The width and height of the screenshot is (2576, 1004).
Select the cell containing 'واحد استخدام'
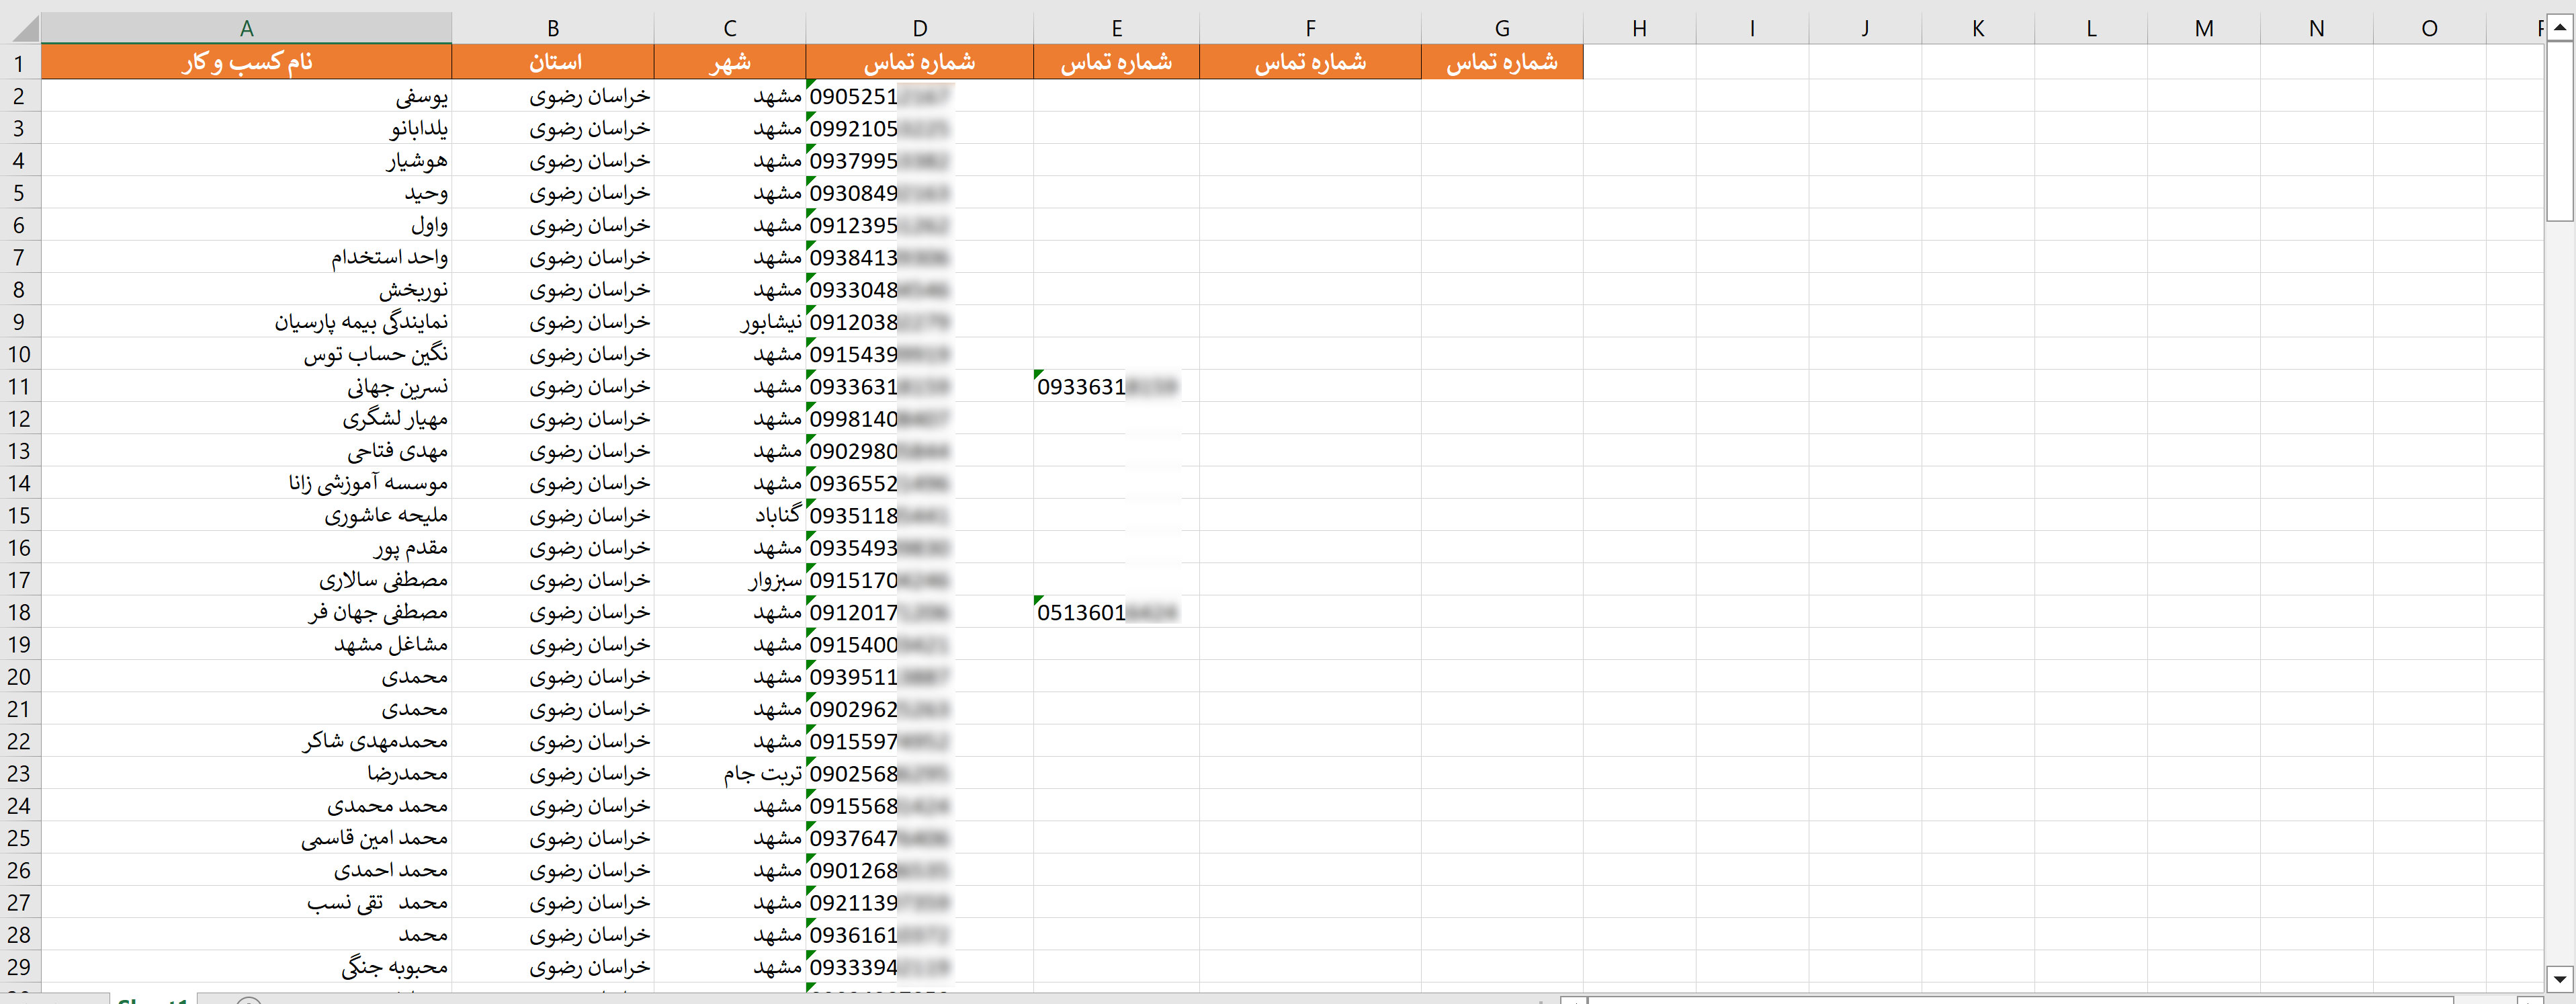tap(246, 257)
